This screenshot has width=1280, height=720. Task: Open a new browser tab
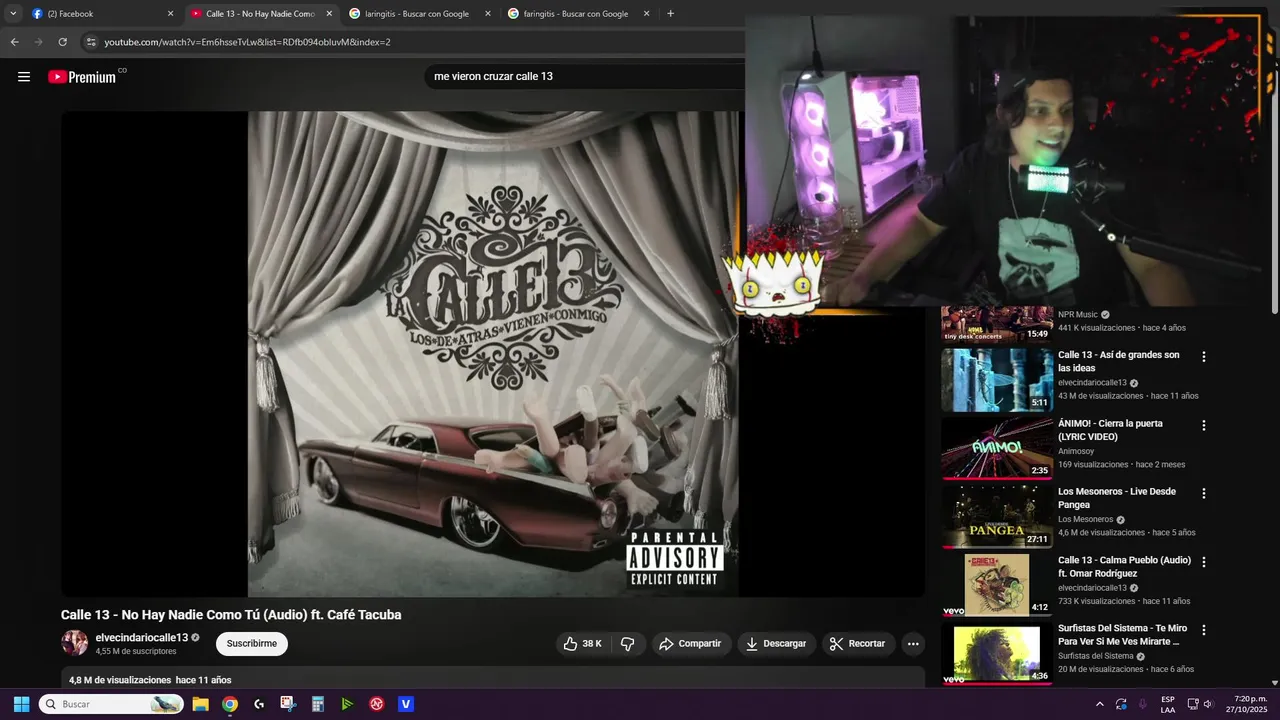(x=670, y=14)
